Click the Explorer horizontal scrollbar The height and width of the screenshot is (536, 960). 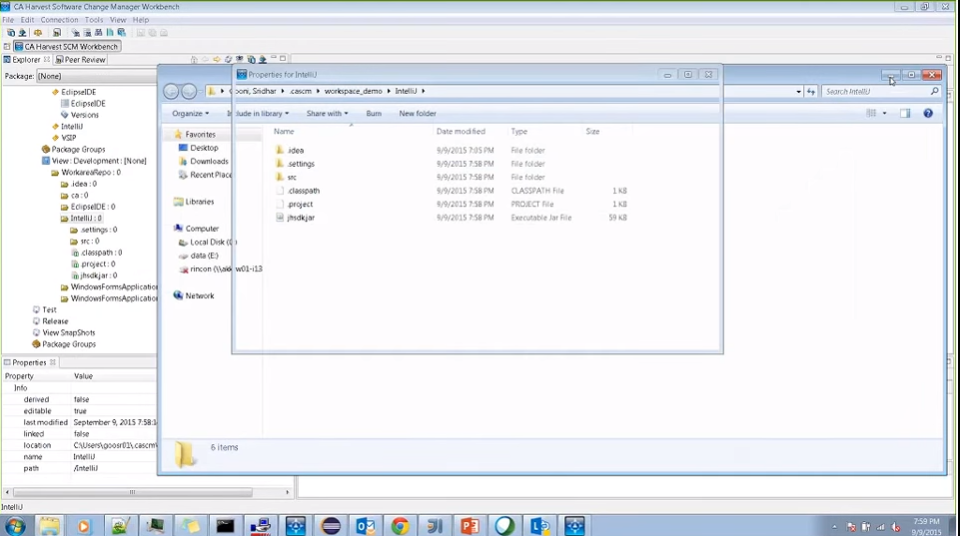(133, 492)
